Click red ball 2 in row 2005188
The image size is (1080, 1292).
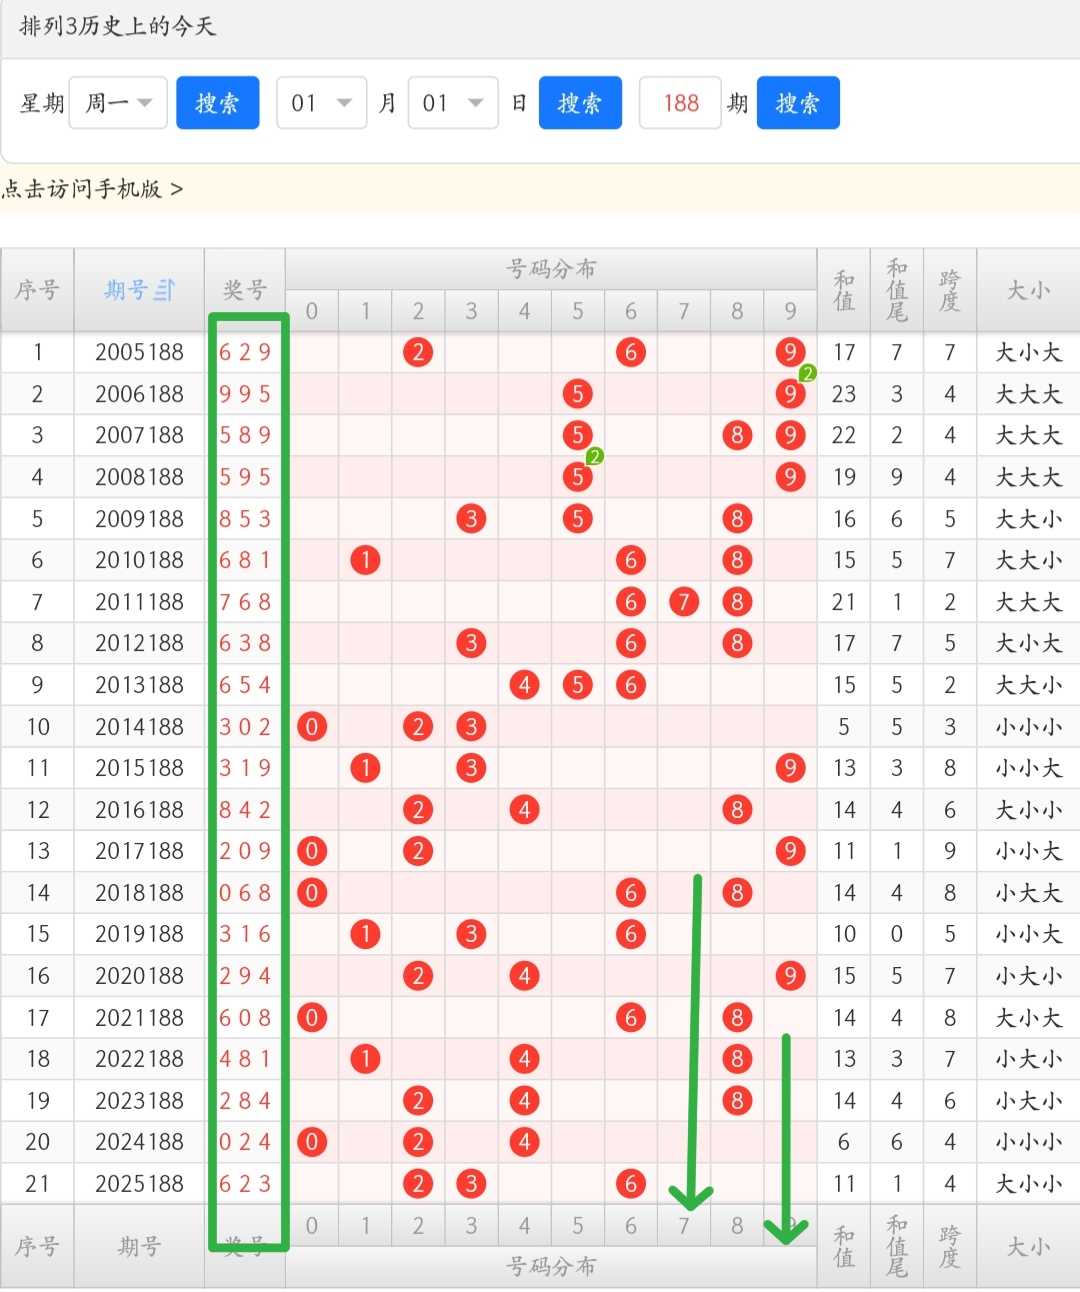pos(418,352)
